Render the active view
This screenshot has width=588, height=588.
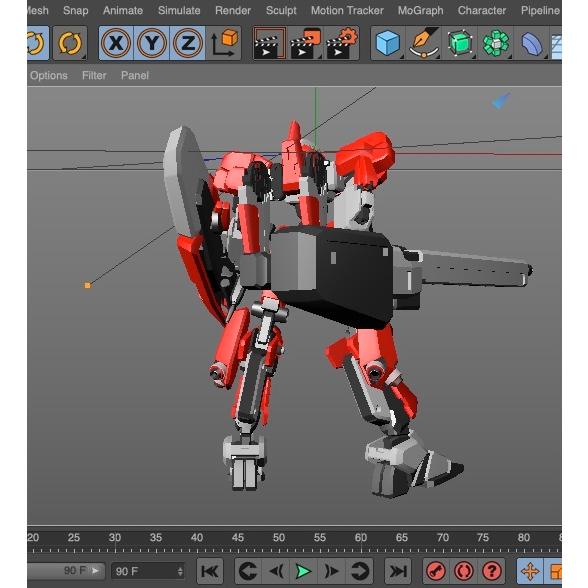click(x=269, y=43)
